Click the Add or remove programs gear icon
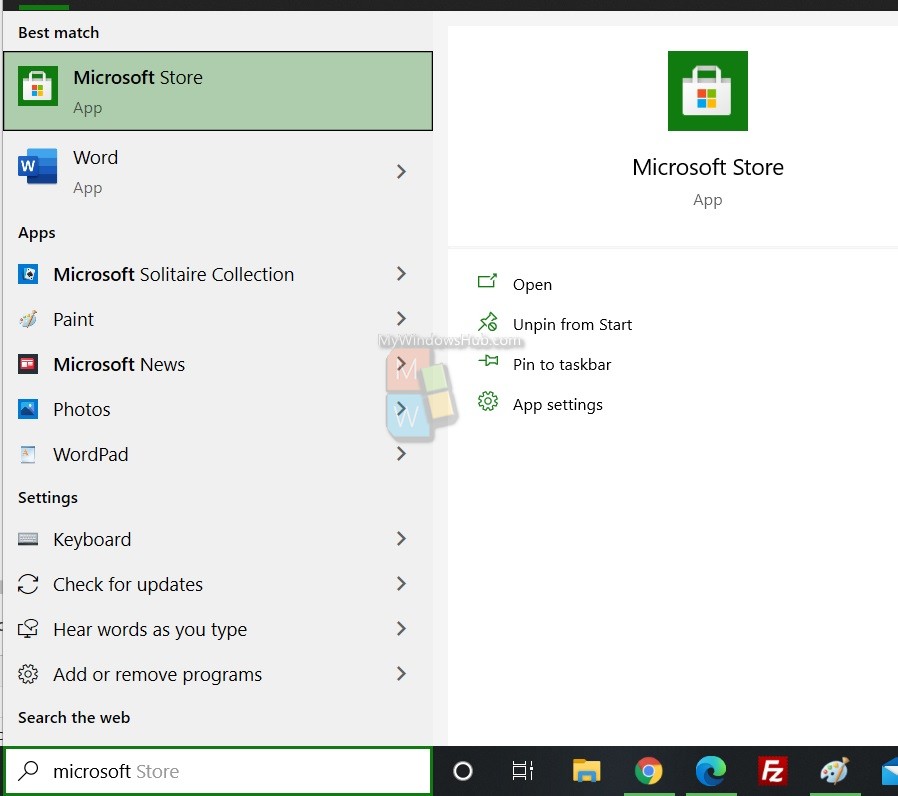 (x=28, y=674)
